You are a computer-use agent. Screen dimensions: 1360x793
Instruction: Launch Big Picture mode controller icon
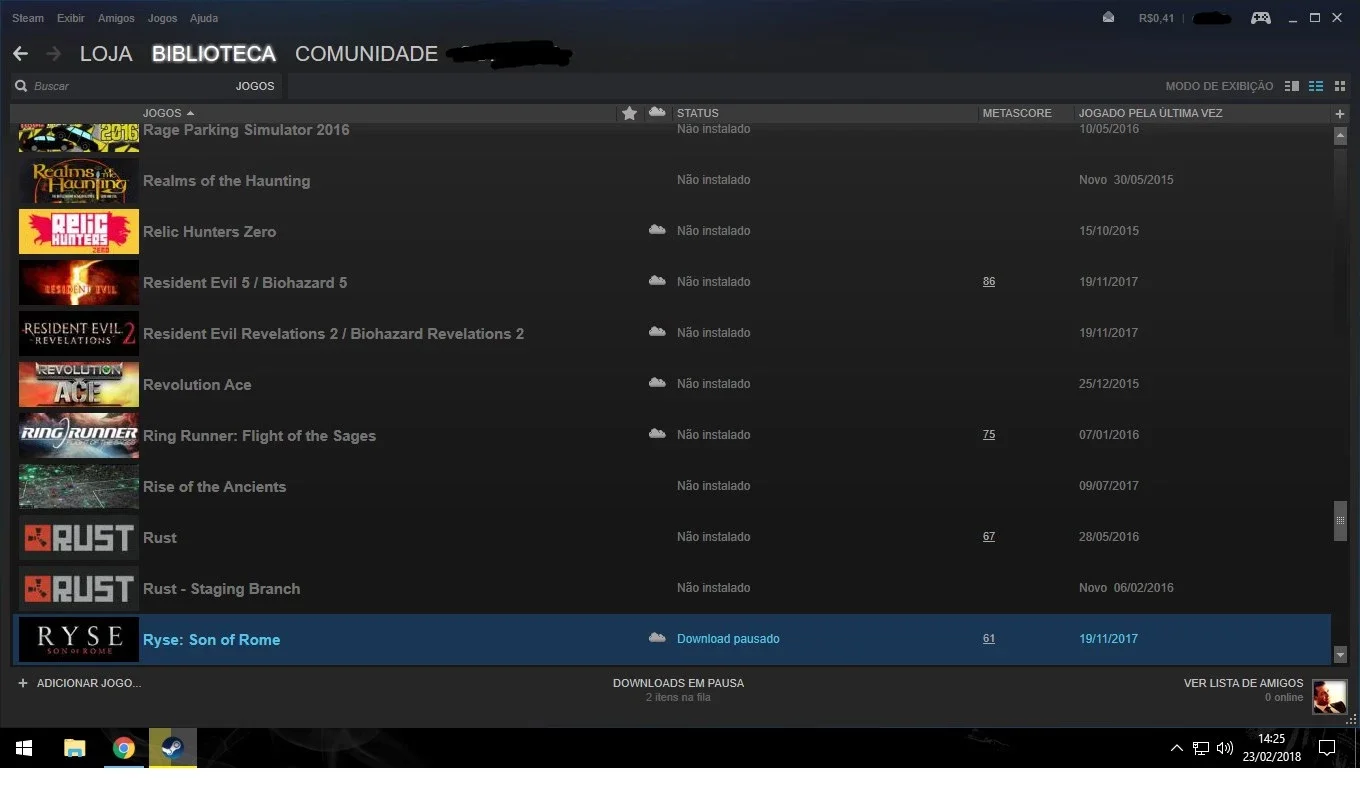pyautogui.click(x=1261, y=18)
